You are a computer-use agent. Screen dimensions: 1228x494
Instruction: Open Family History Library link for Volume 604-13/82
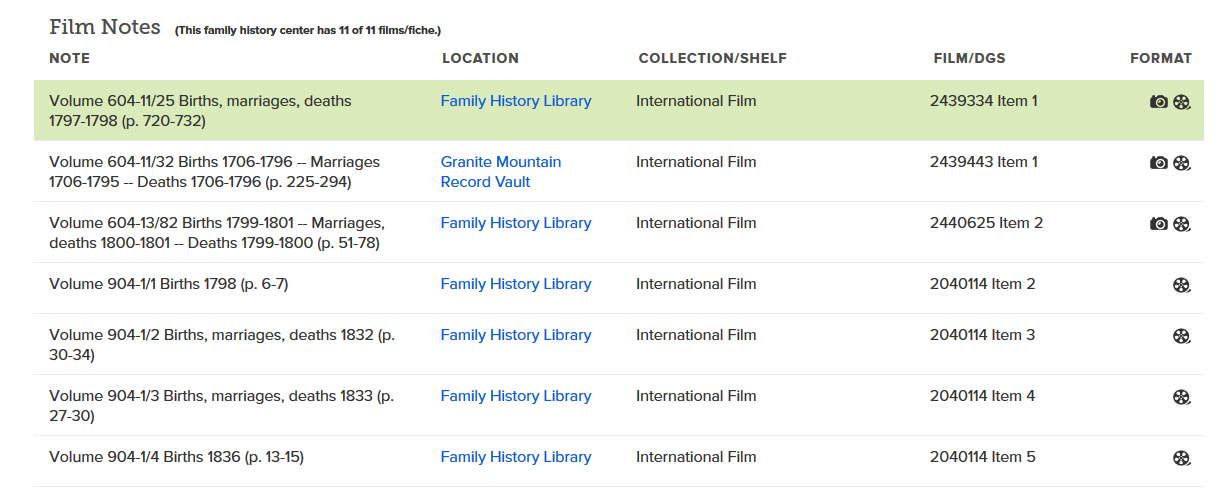[x=516, y=223]
